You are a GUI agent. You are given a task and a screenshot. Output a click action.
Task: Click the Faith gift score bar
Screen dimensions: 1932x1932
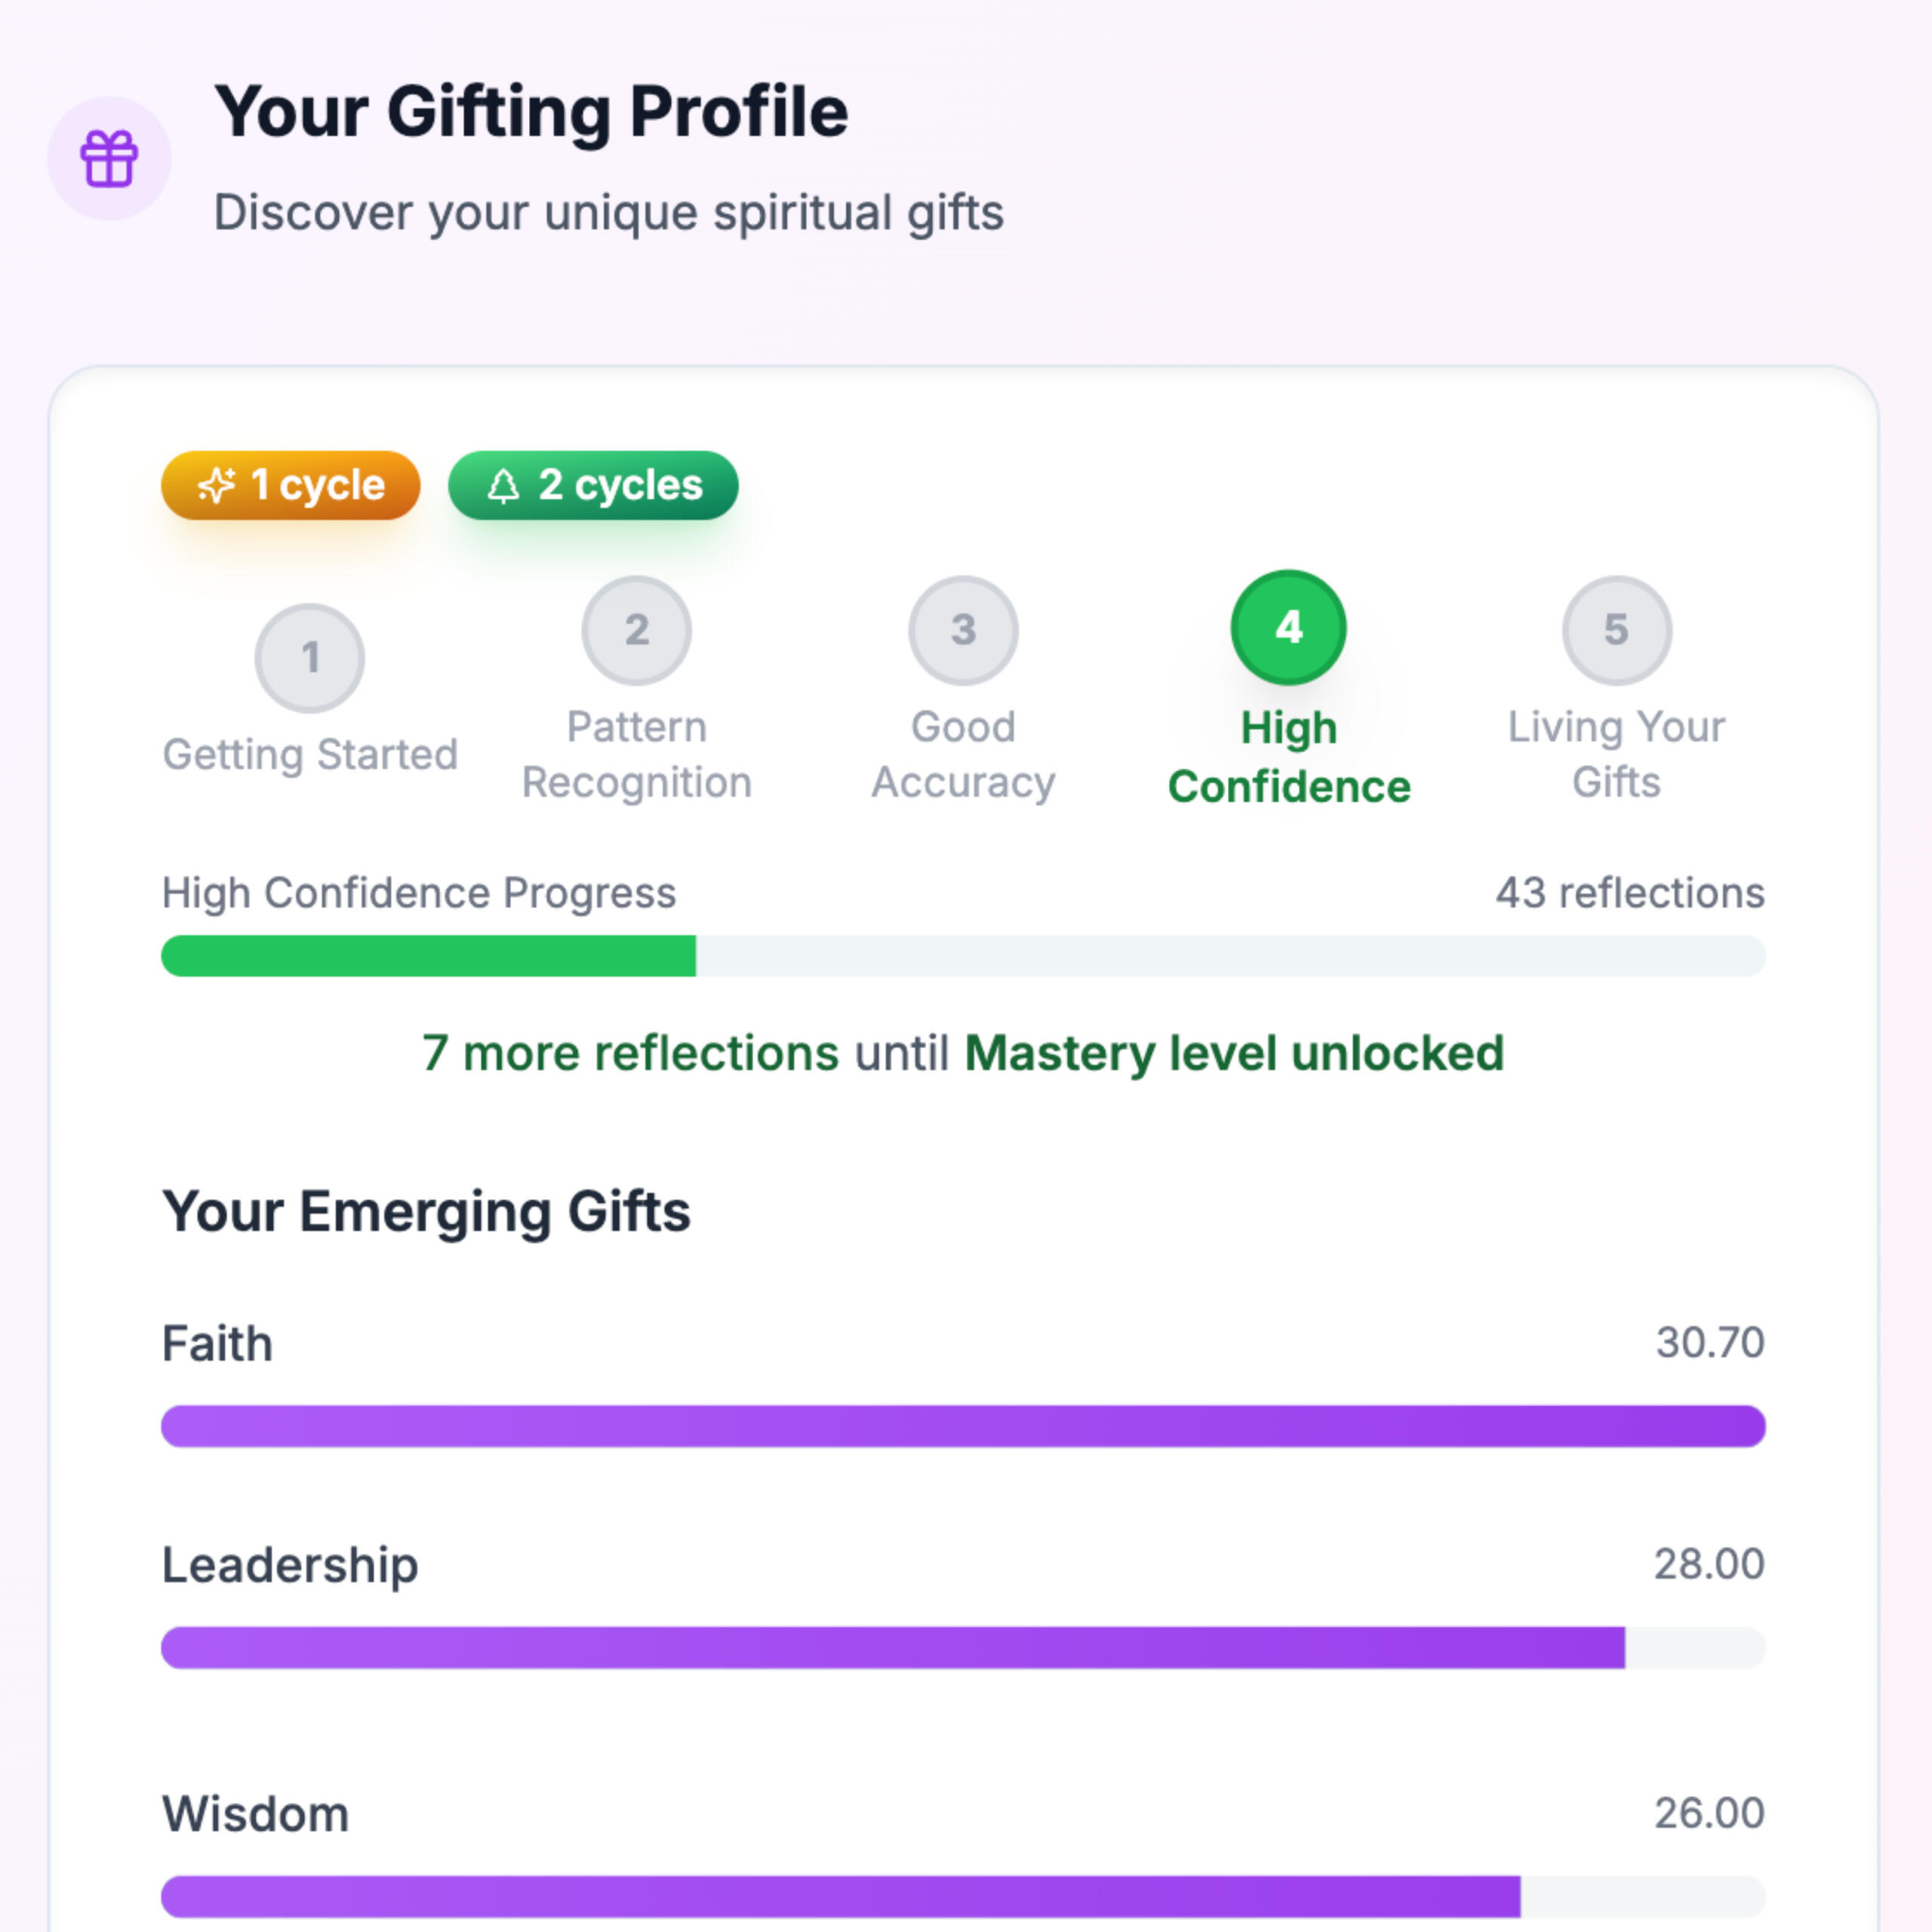coord(963,1426)
